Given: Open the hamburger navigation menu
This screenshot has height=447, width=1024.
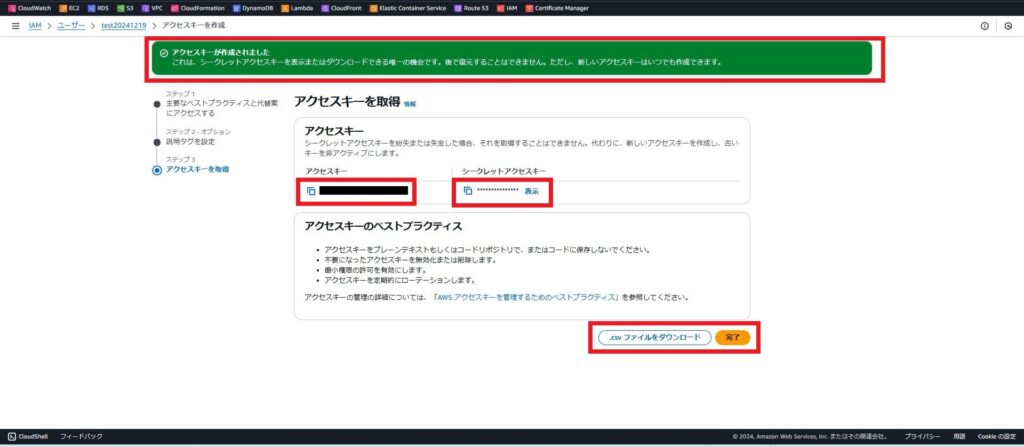Looking at the screenshot, I should click(x=15, y=24).
